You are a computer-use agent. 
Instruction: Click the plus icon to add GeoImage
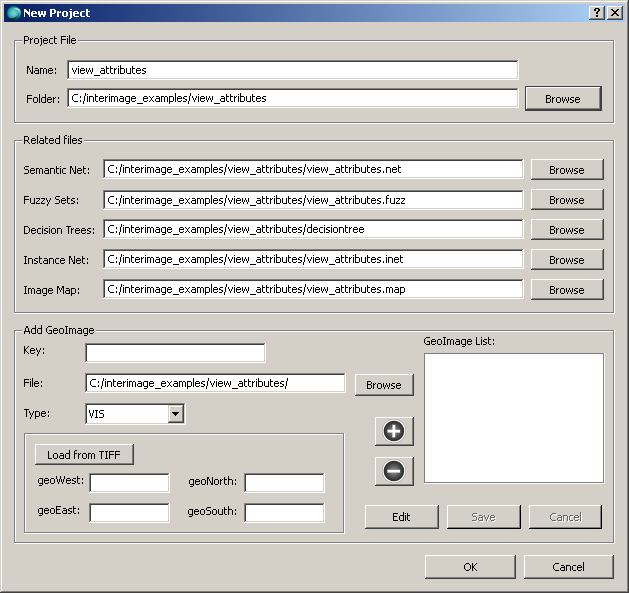394,431
